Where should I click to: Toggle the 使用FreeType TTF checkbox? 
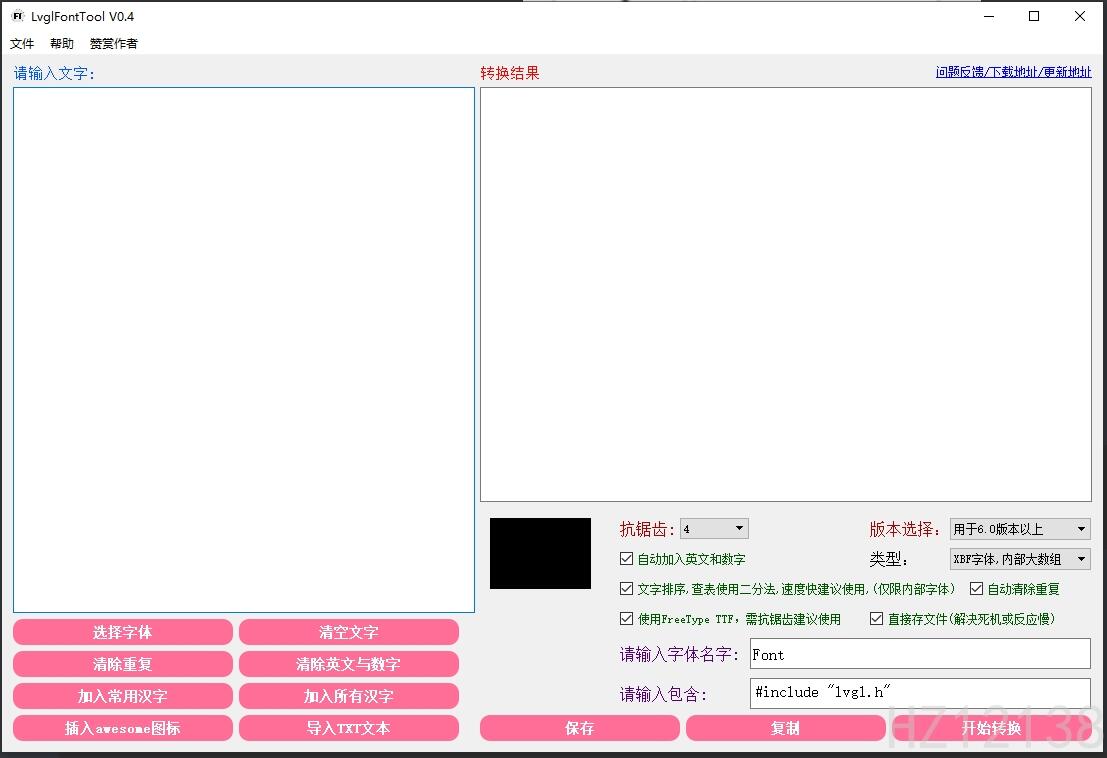tap(626, 619)
